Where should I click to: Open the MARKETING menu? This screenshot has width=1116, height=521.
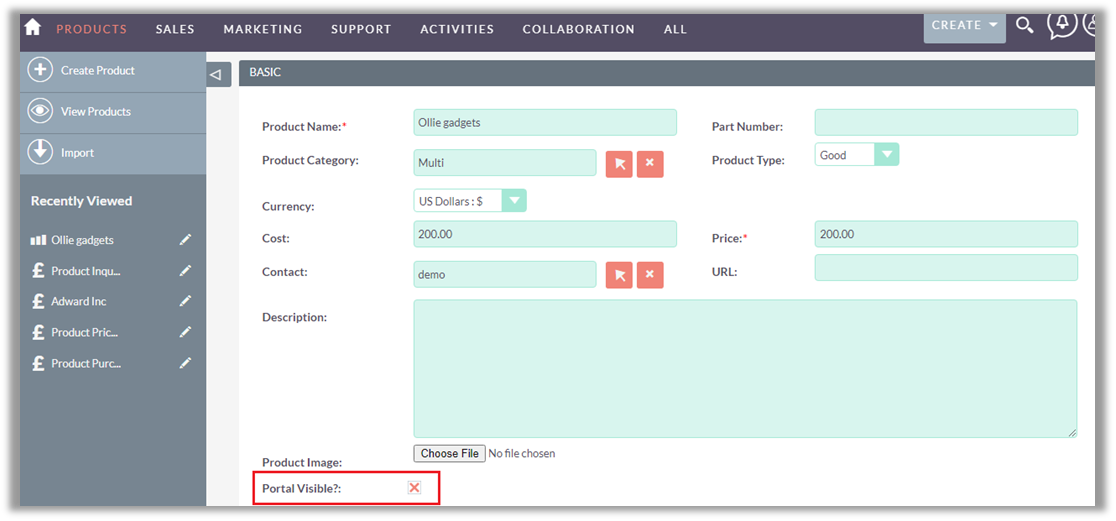point(263,29)
